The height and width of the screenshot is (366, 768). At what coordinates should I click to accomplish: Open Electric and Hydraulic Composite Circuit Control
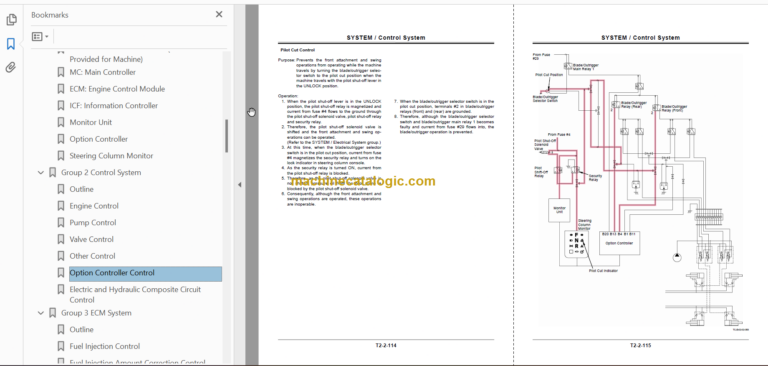coord(135,294)
